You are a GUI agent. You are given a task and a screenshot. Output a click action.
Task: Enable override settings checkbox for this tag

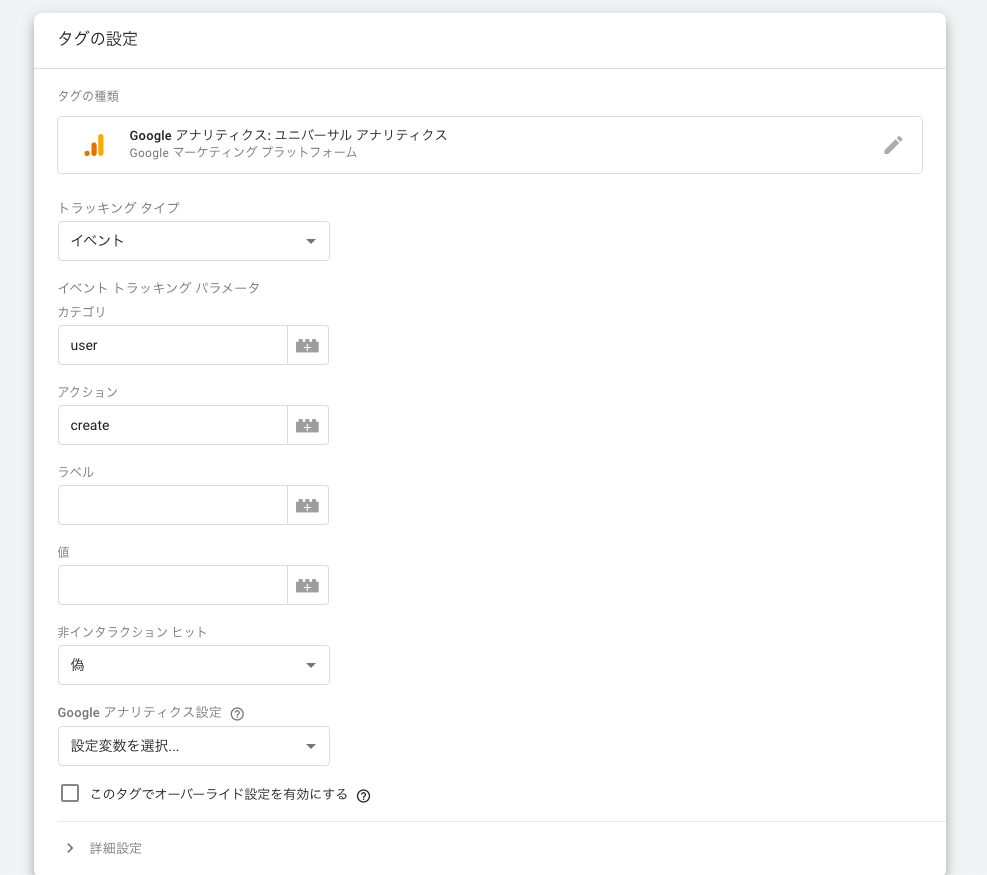70,793
